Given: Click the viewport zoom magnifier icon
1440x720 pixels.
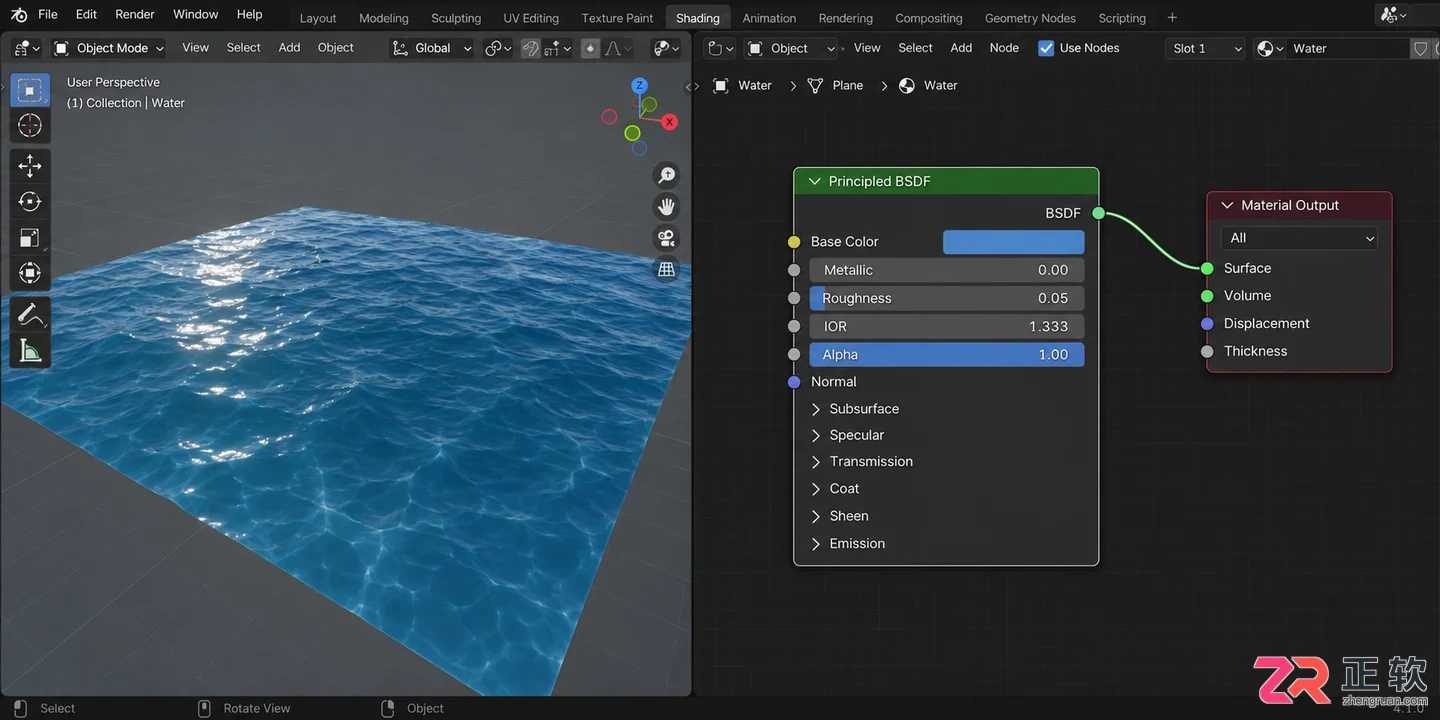Looking at the screenshot, I should pyautogui.click(x=666, y=176).
